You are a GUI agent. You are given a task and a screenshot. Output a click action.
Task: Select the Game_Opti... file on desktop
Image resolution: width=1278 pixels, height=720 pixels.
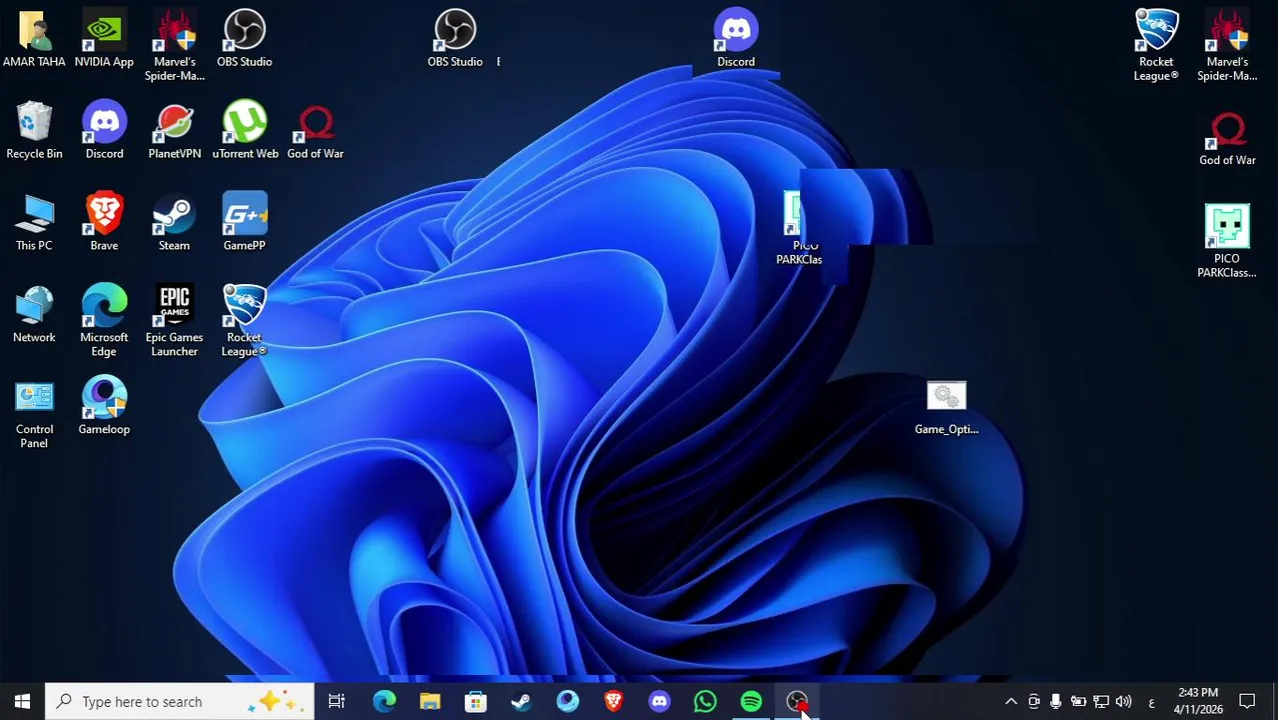coord(946,408)
